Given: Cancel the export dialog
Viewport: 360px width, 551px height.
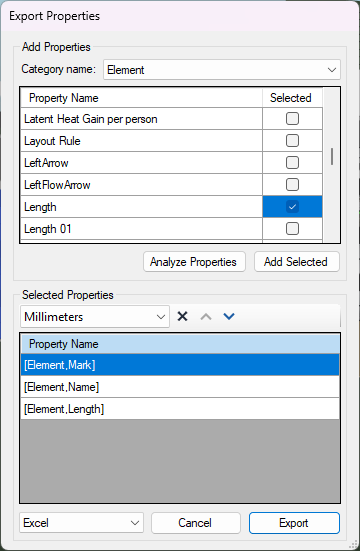Looking at the screenshot, I should 196,523.
